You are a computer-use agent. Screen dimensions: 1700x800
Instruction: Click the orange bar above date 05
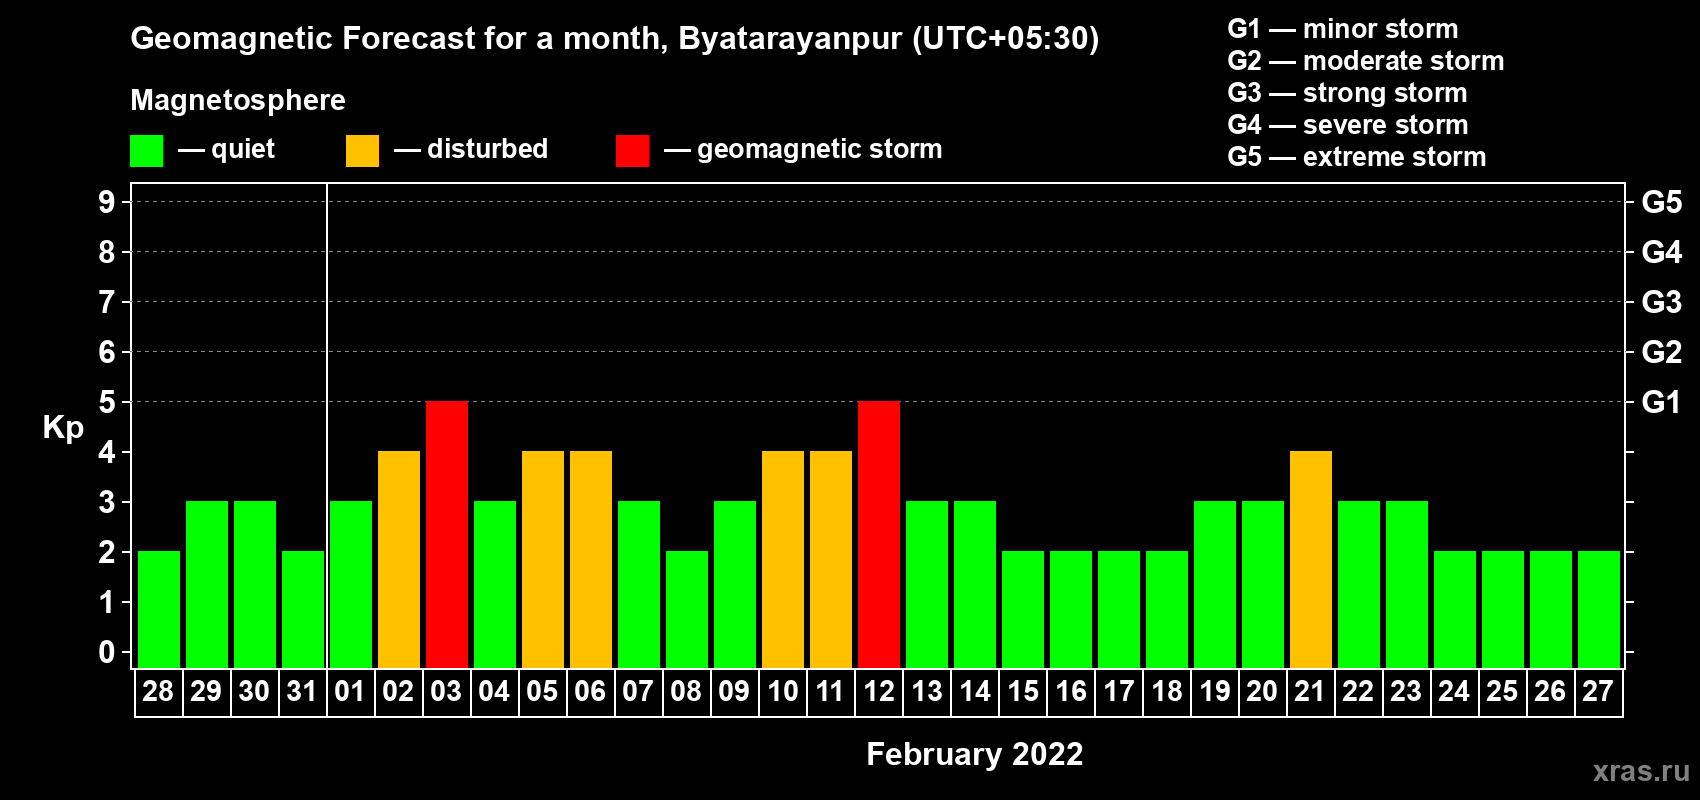tap(543, 560)
